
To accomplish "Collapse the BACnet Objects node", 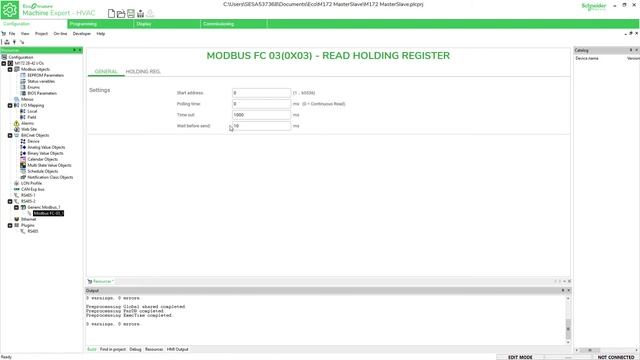I will [x=10, y=136].
